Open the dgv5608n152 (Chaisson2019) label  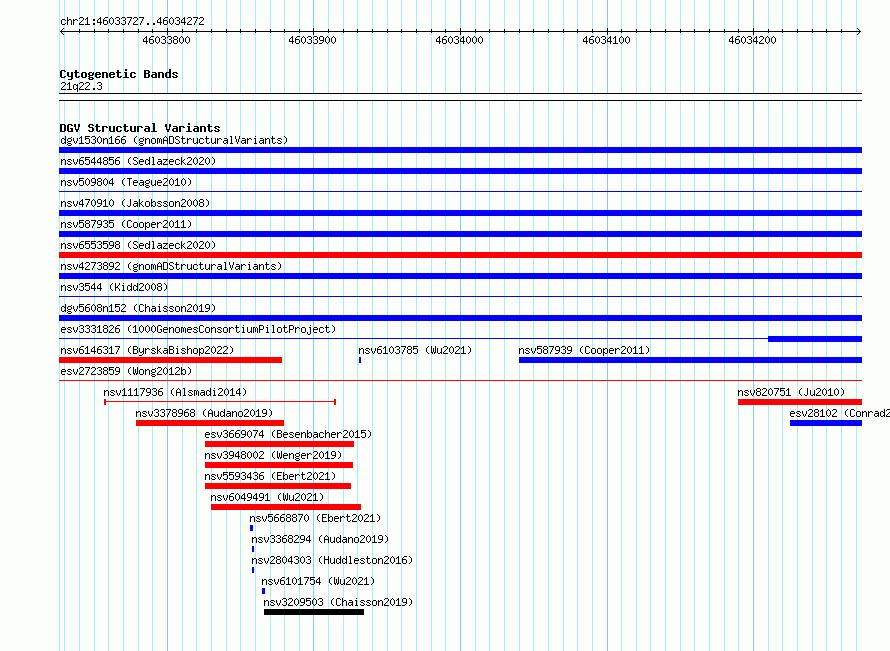(138, 308)
